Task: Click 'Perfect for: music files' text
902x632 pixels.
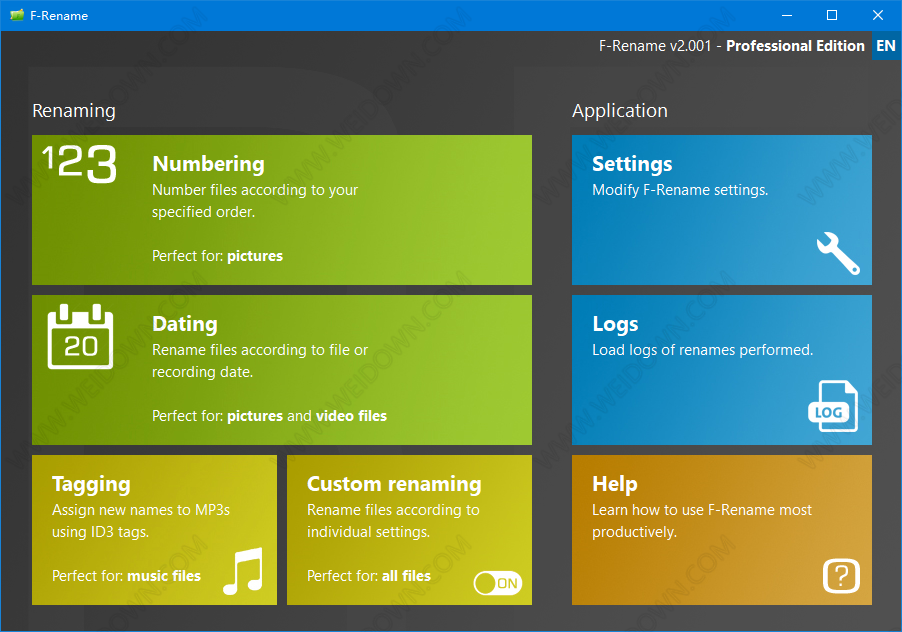Action: click(x=127, y=576)
